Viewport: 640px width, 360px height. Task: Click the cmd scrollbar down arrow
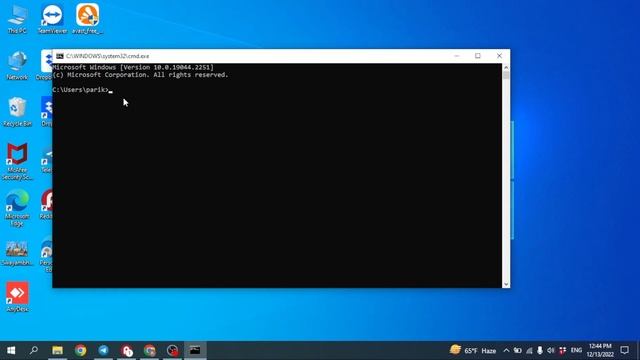pos(506,284)
